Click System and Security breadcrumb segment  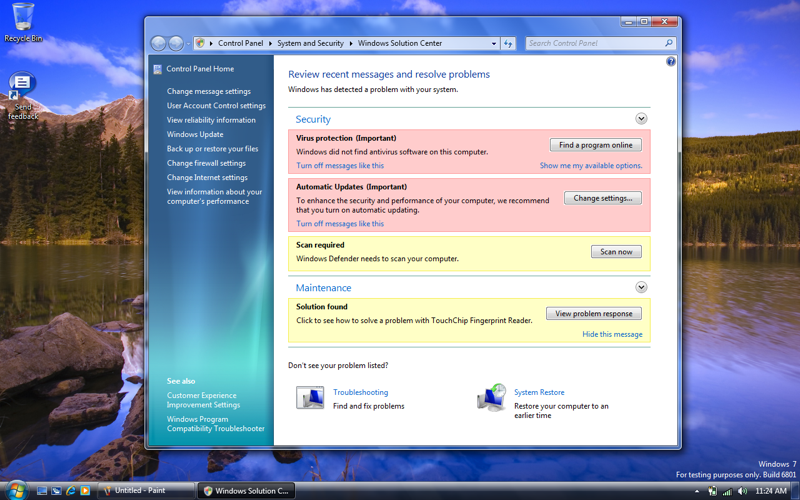[310, 43]
